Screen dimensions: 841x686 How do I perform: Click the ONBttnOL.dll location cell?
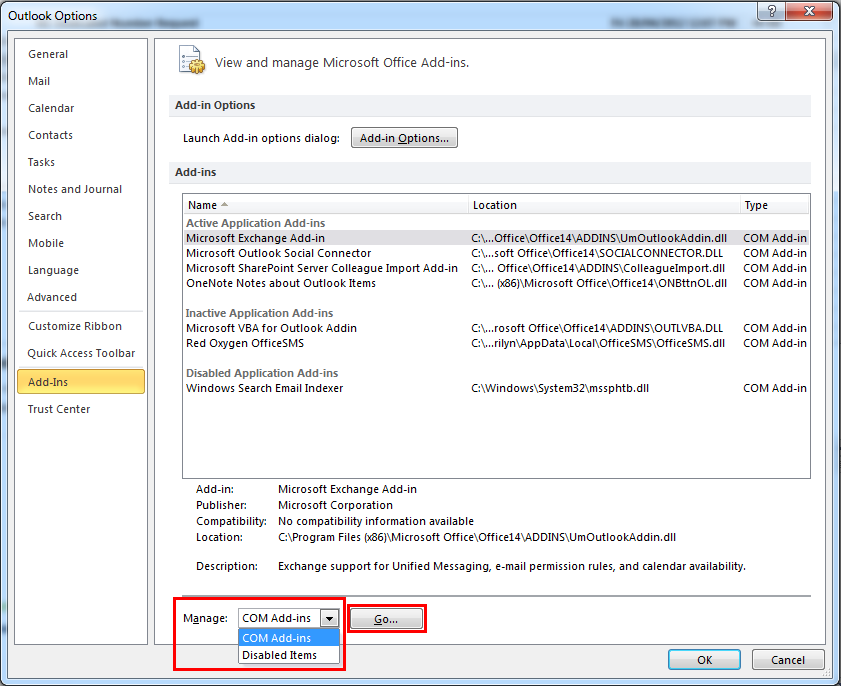click(599, 283)
